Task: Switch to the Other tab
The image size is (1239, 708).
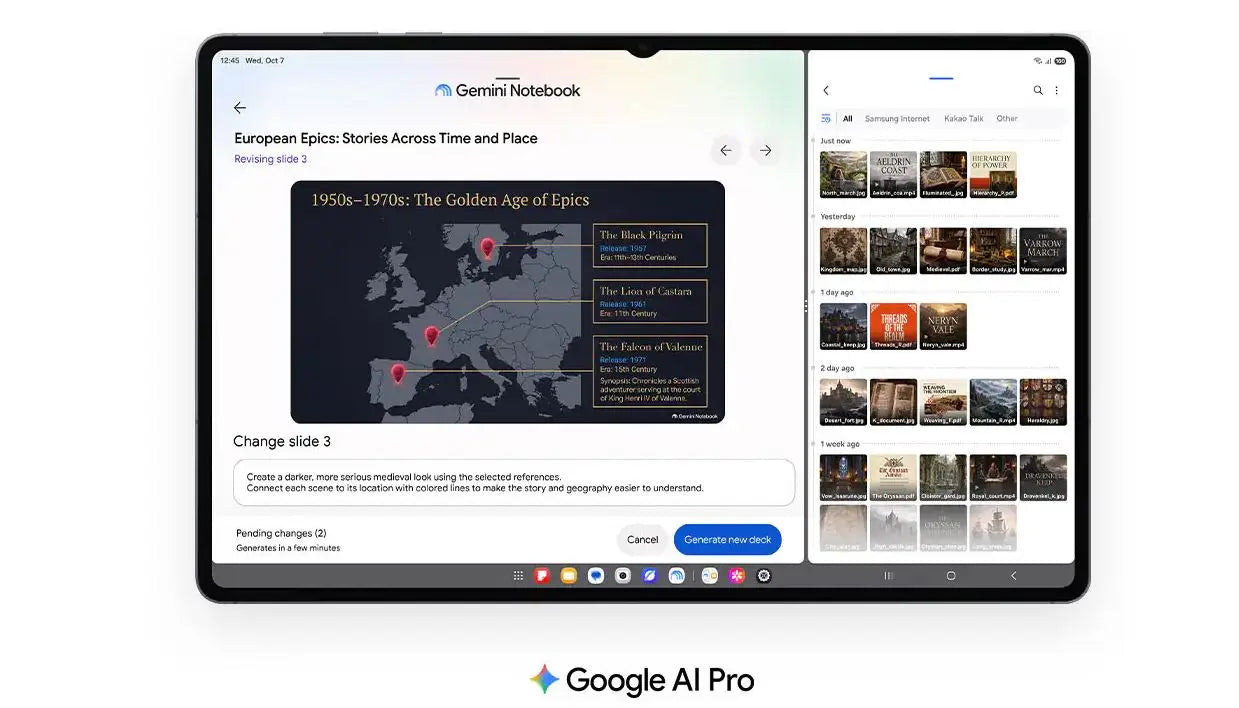Action: (x=1007, y=118)
